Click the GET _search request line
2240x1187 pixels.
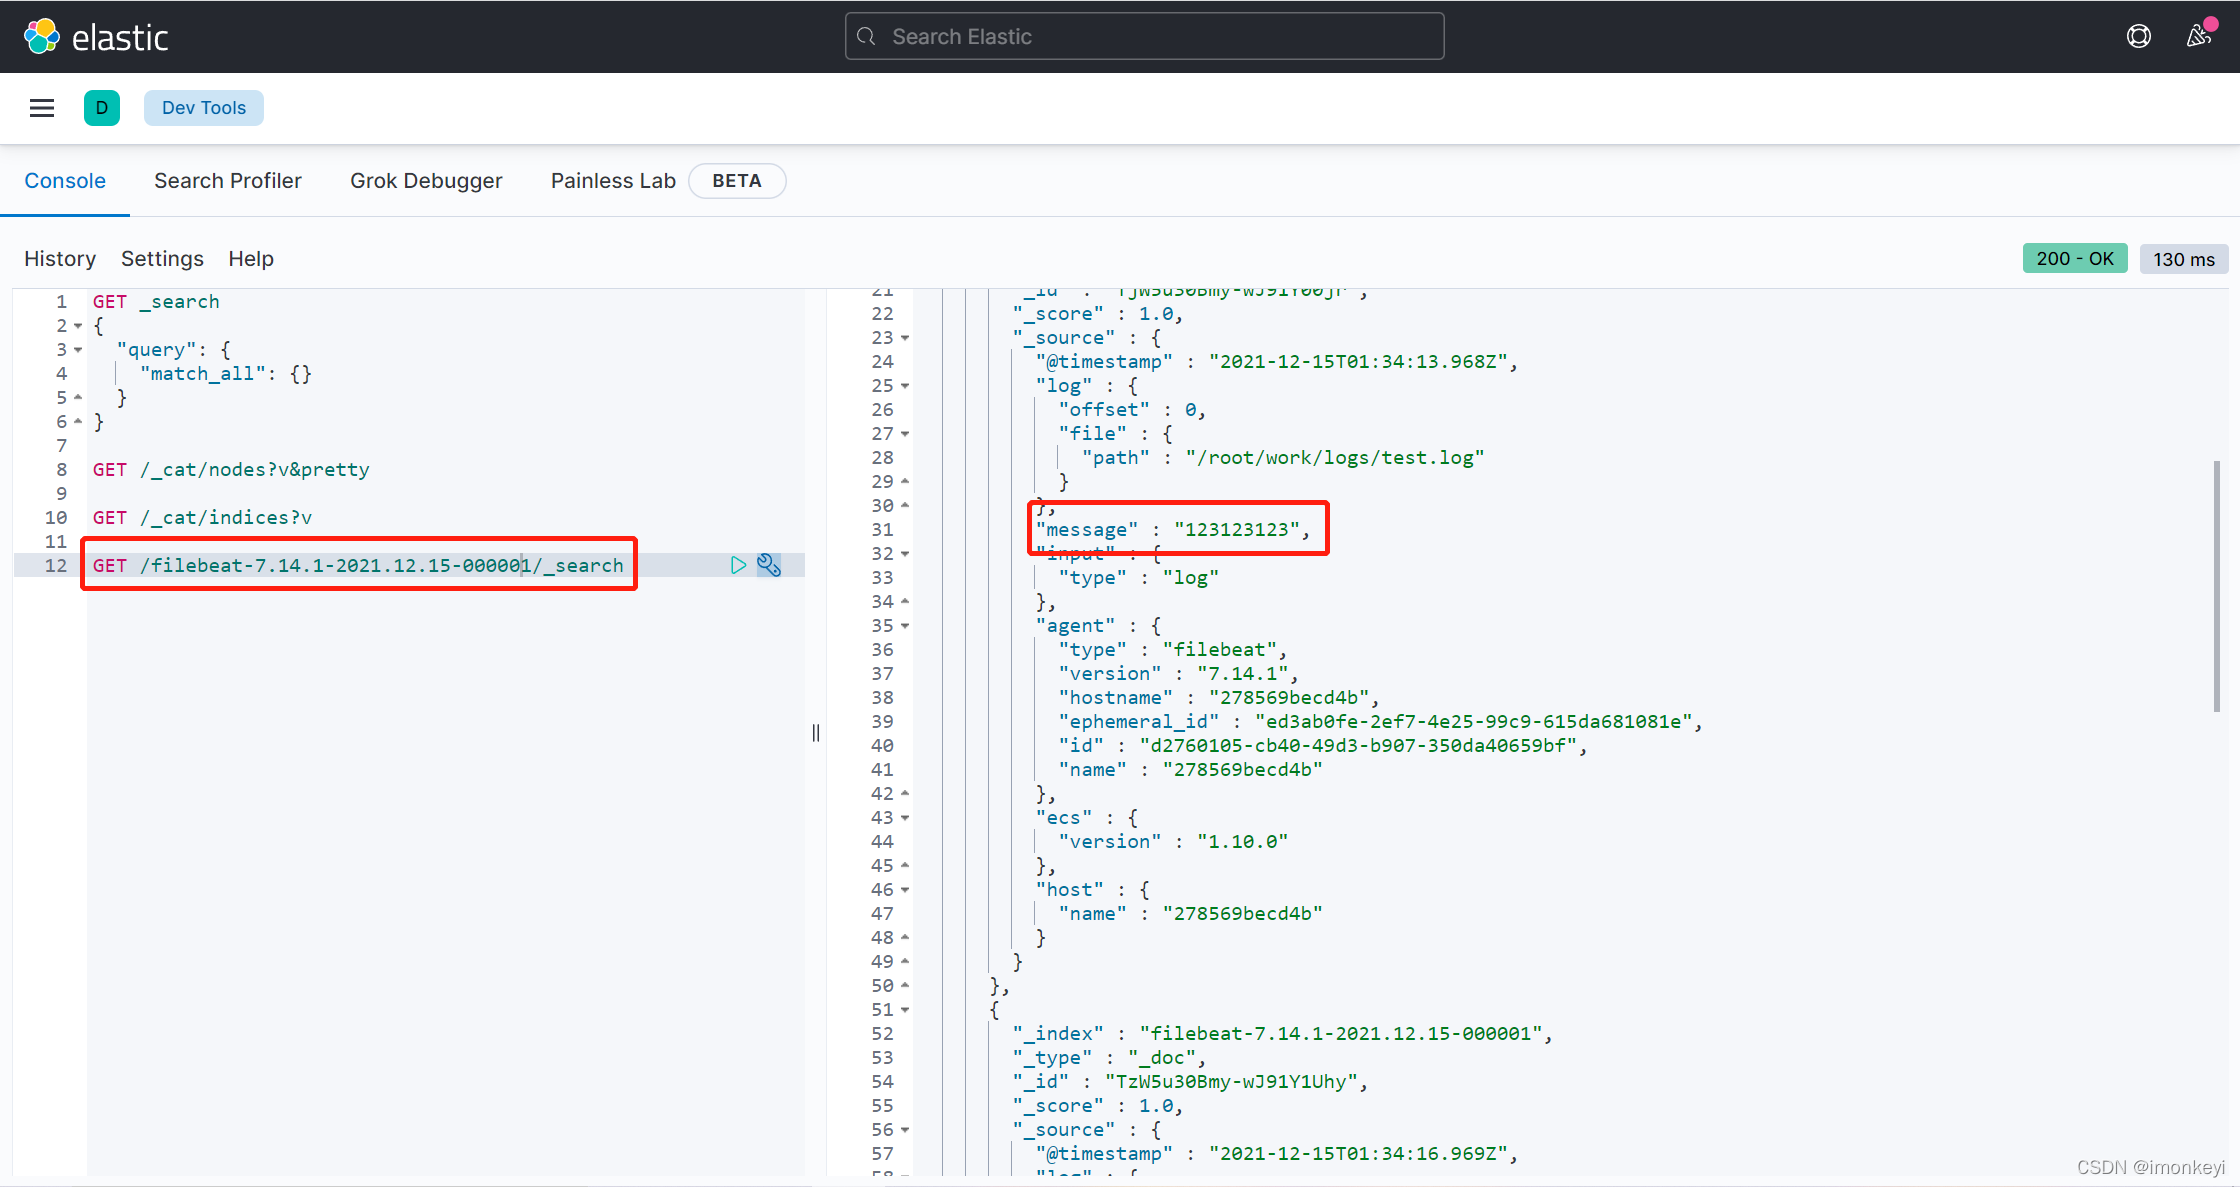click(x=156, y=302)
